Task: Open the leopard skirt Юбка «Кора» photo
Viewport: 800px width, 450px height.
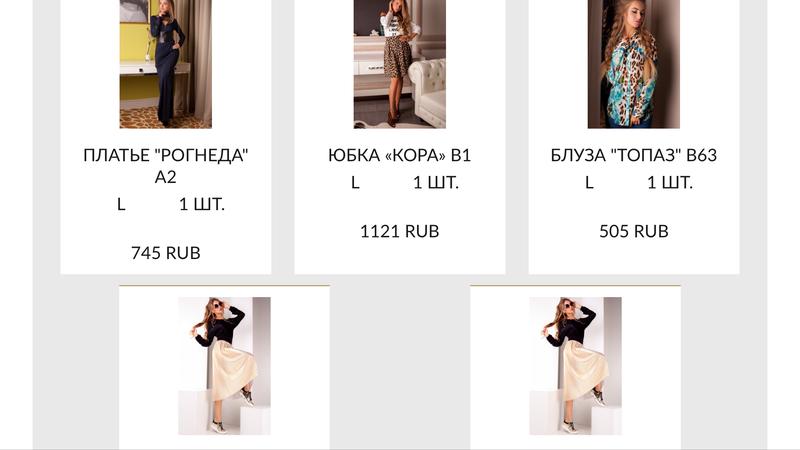Action: tap(399, 64)
